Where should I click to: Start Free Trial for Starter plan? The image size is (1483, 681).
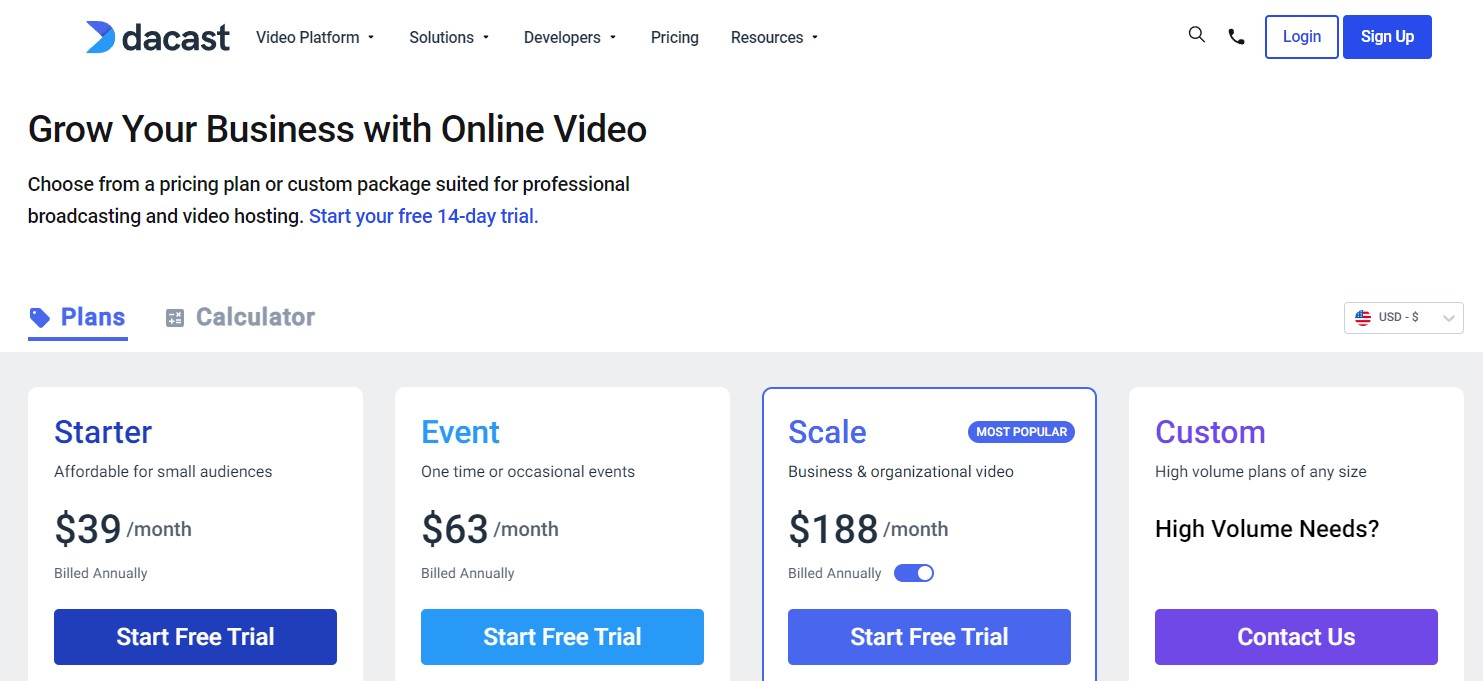195,637
